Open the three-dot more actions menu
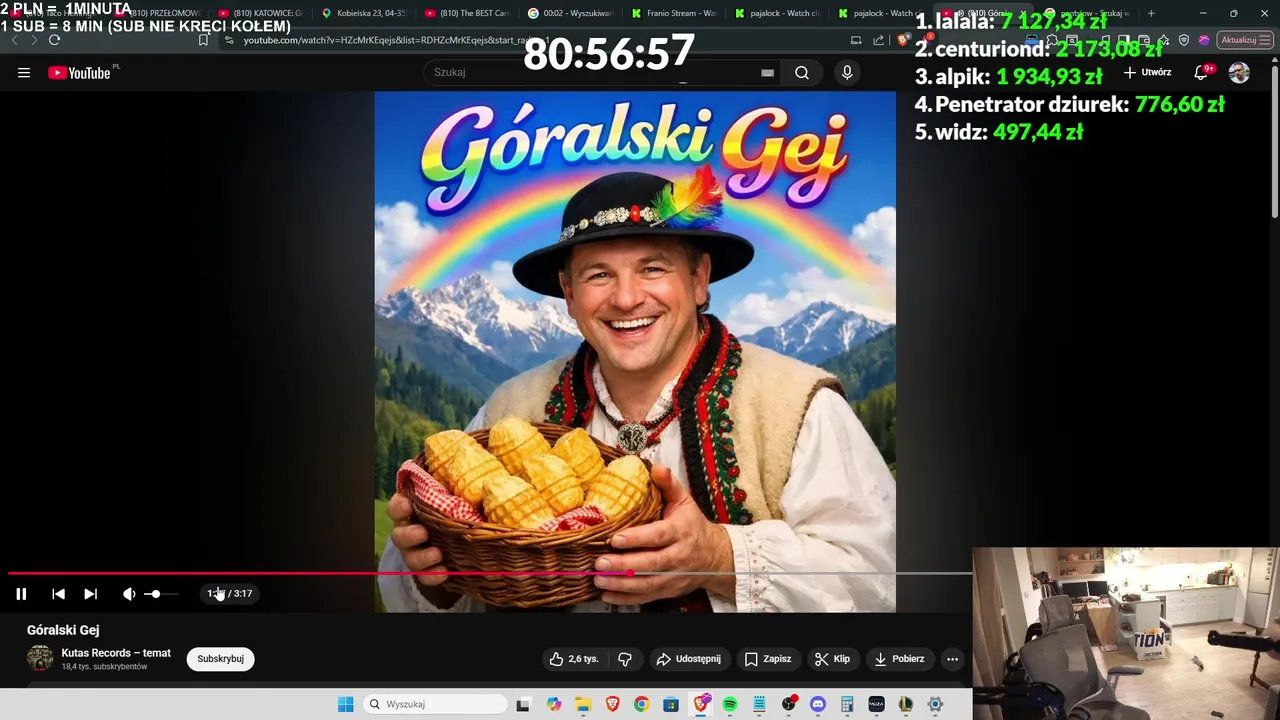Screen dimensions: 1280x720 pyautogui.click(x=952, y=659)
